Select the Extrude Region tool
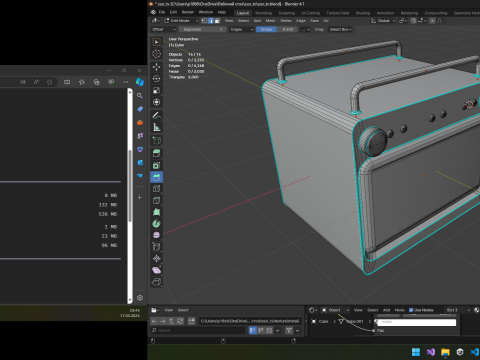 [156, 153]
